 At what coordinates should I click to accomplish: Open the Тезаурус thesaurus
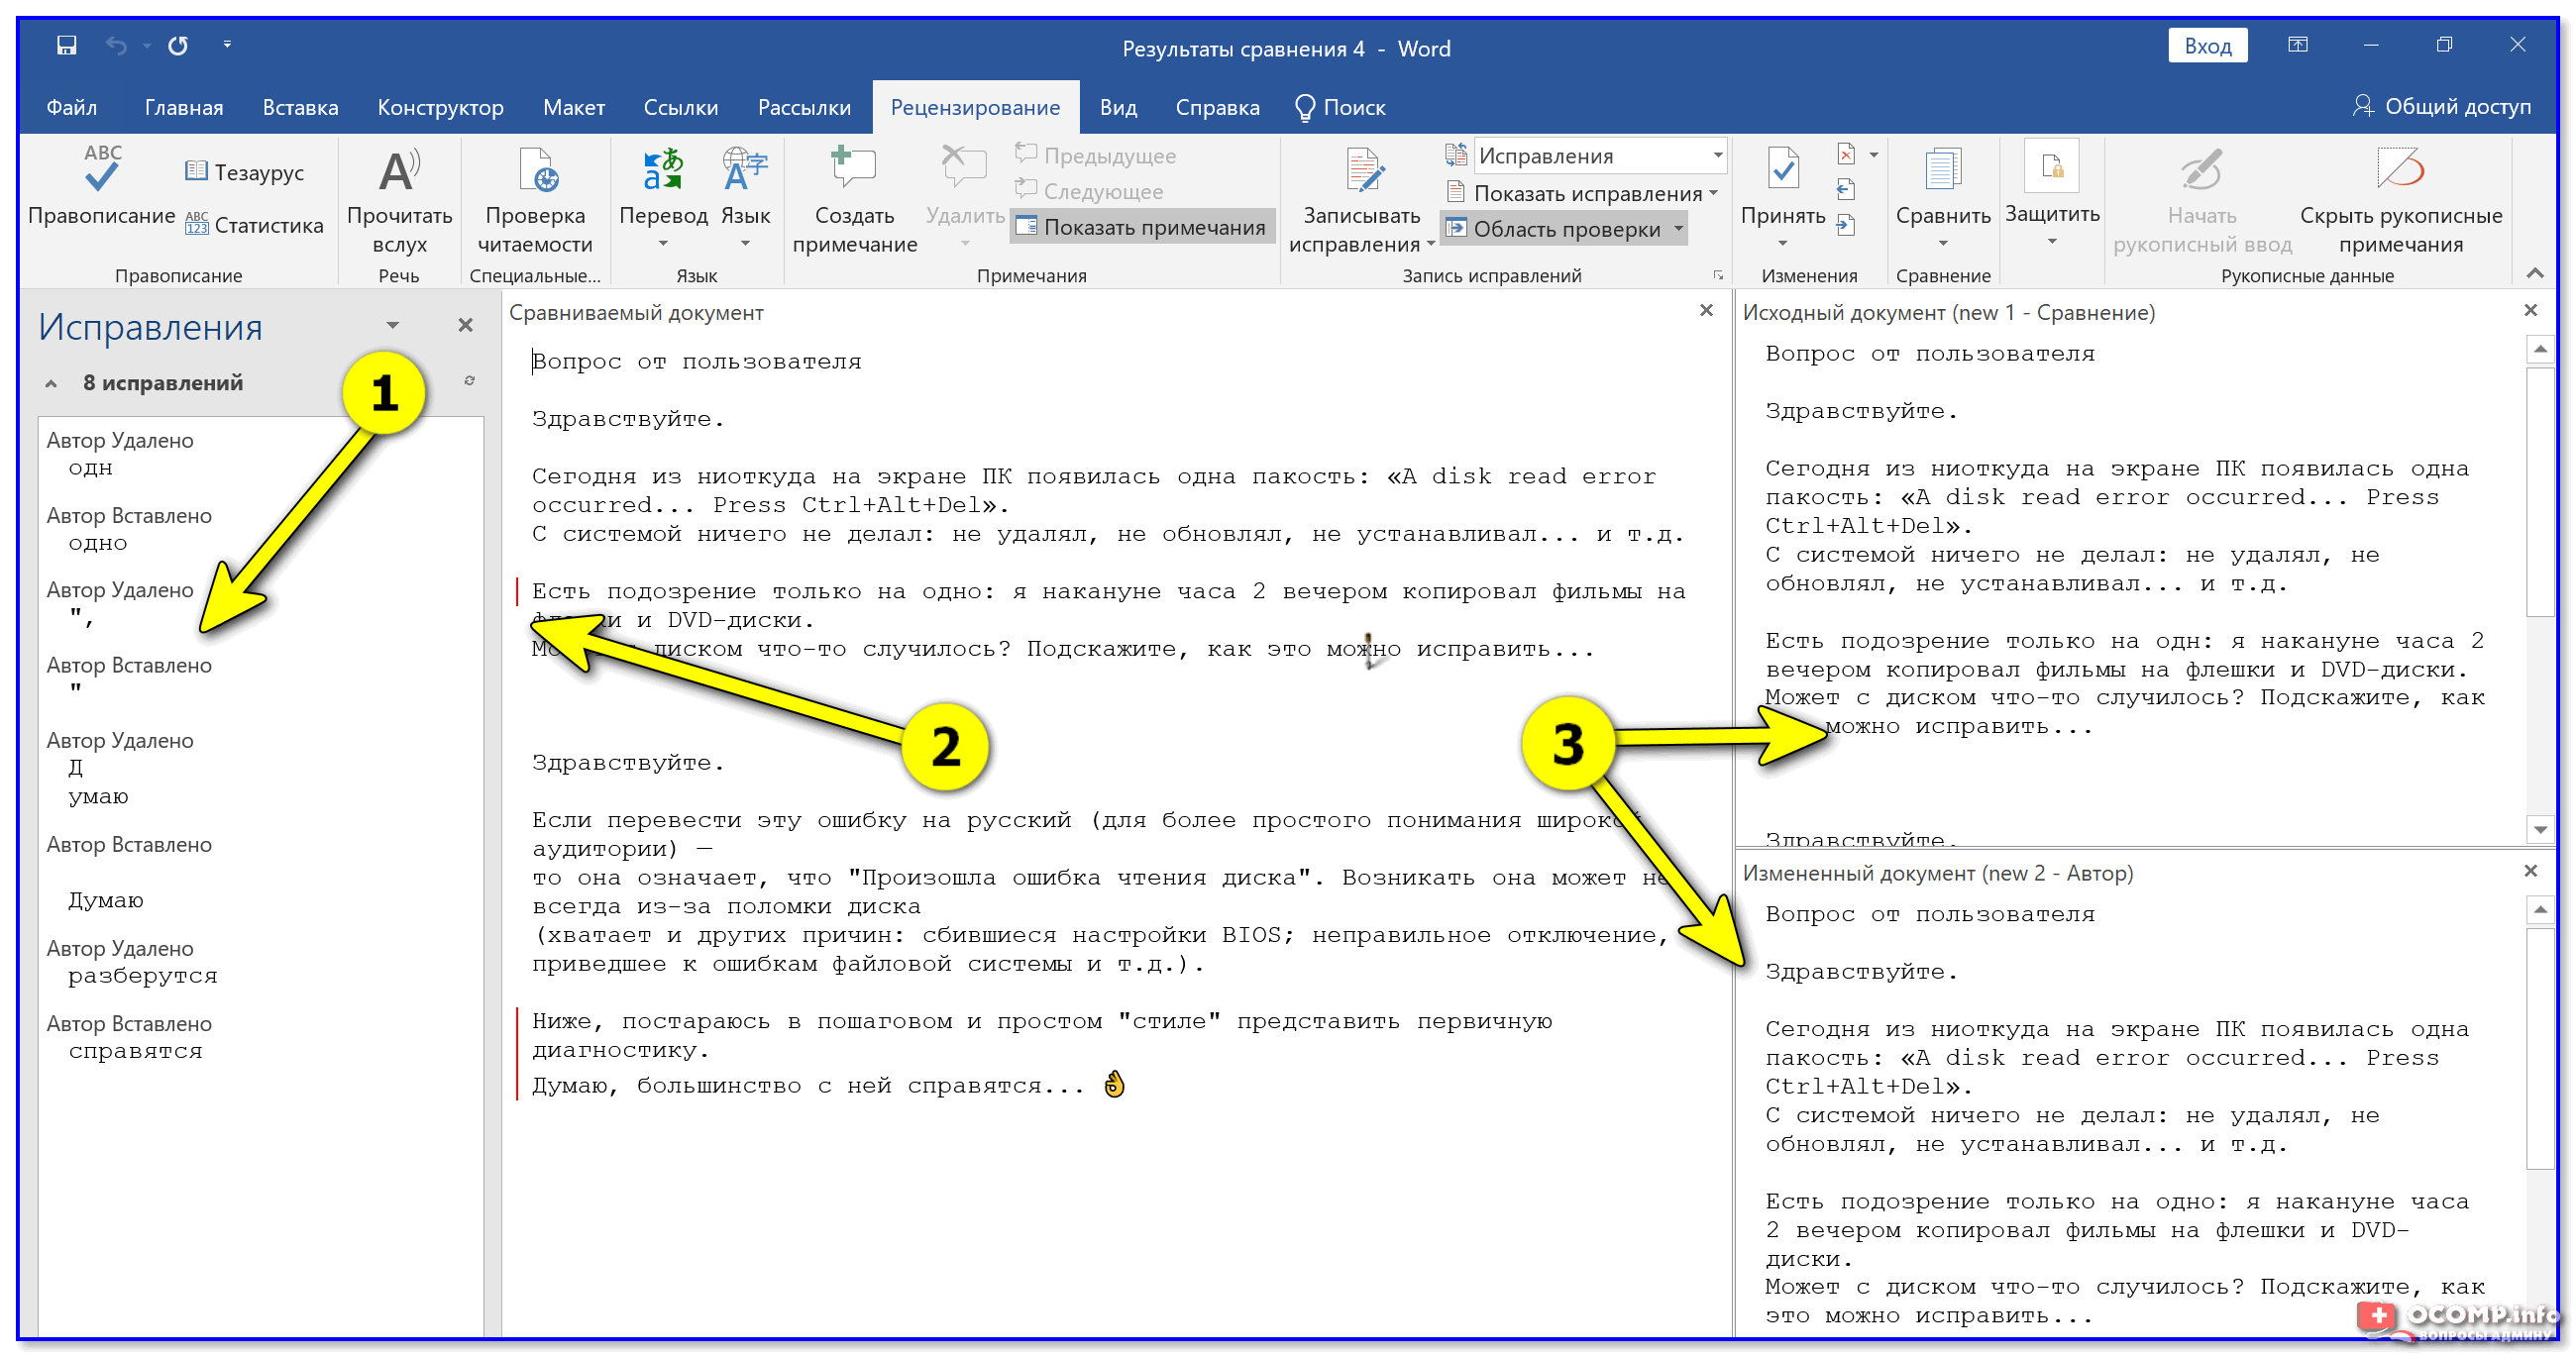tap(245, 172)
